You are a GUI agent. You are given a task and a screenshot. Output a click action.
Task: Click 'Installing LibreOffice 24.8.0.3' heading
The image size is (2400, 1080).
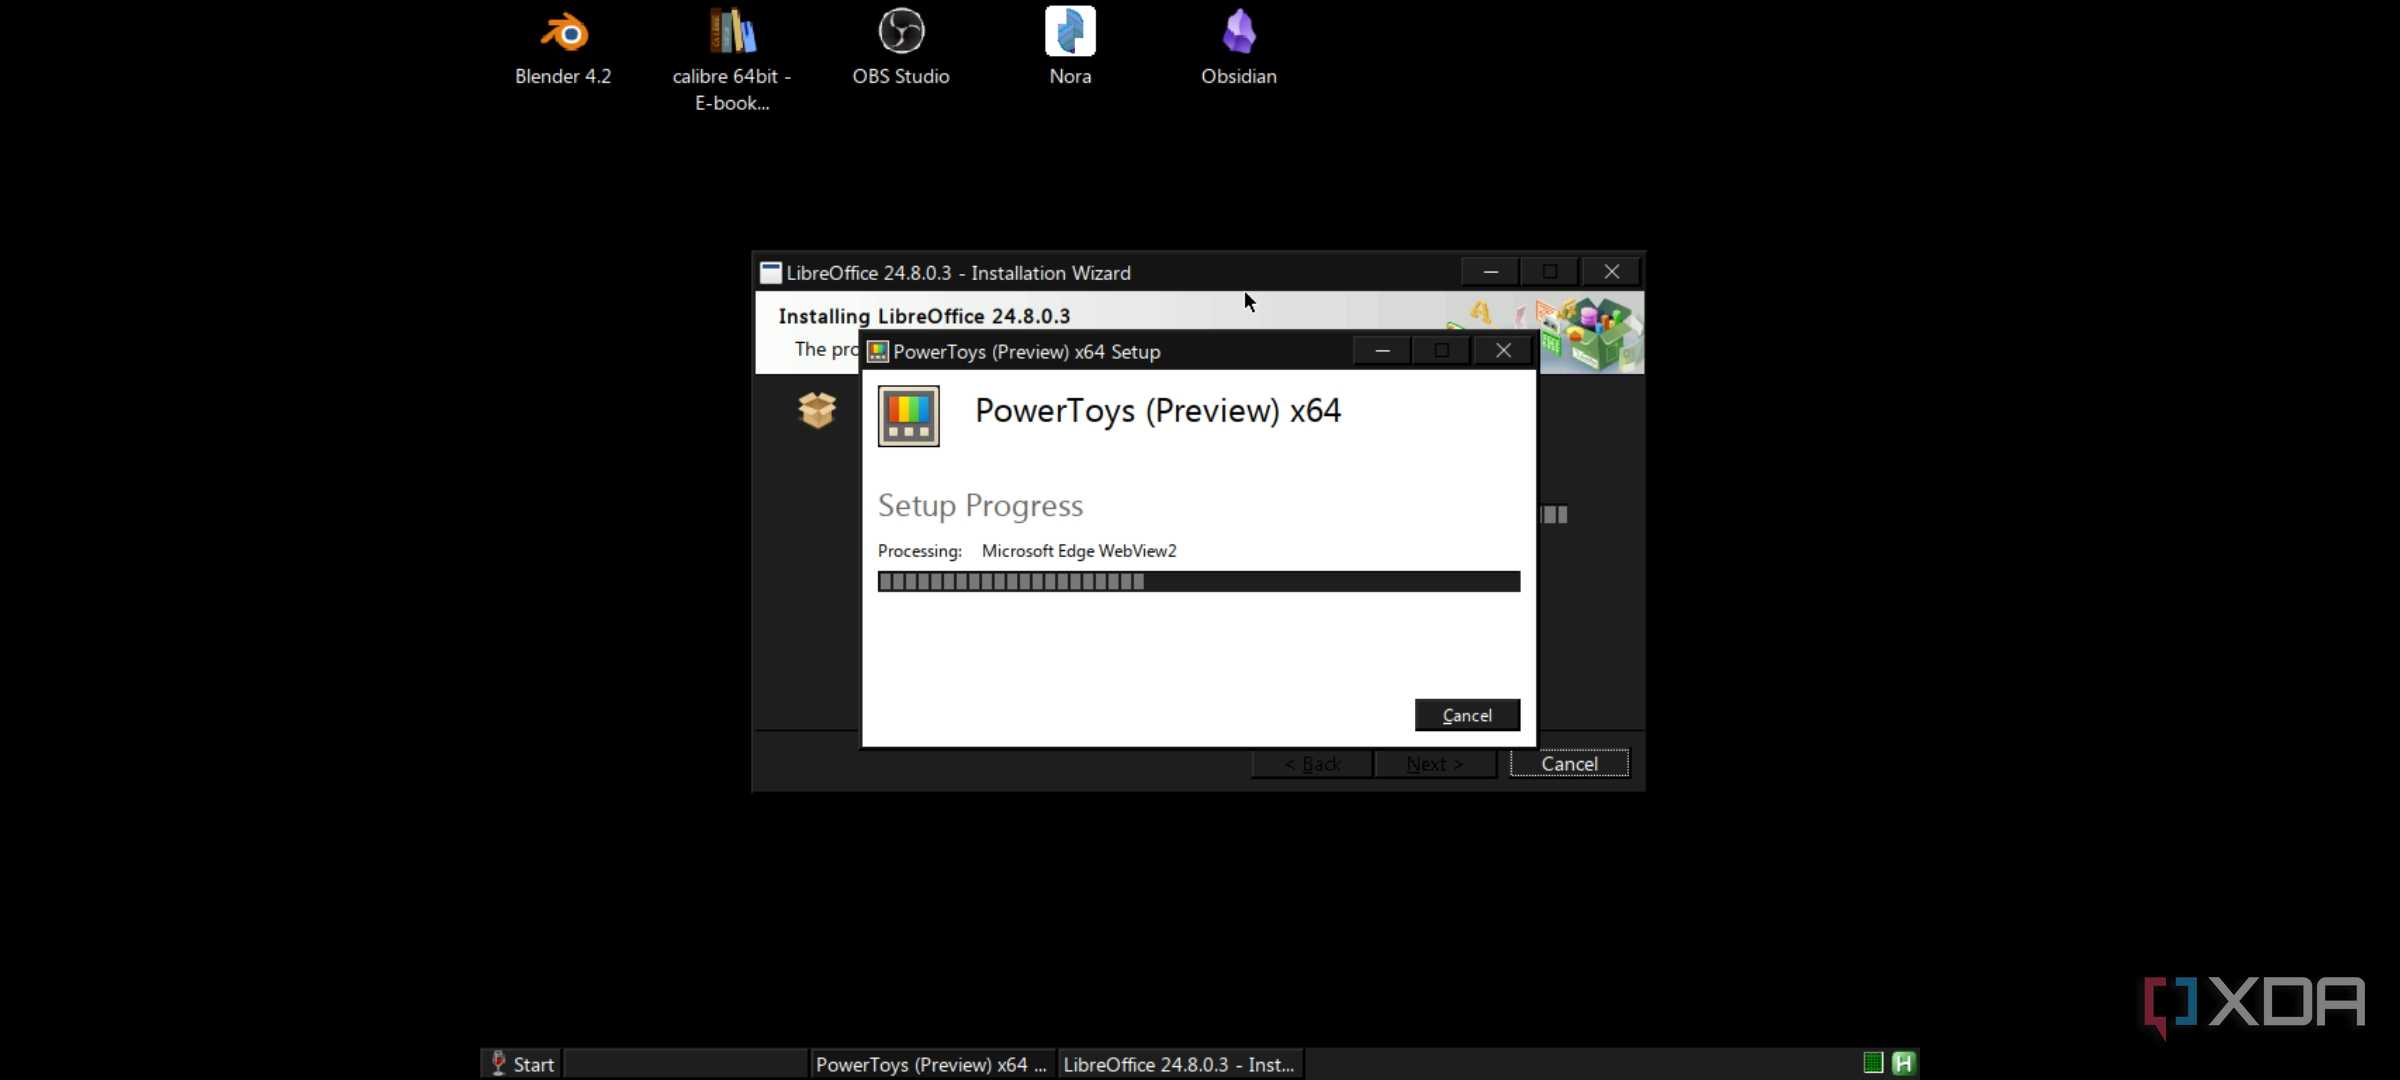(924, 316)
